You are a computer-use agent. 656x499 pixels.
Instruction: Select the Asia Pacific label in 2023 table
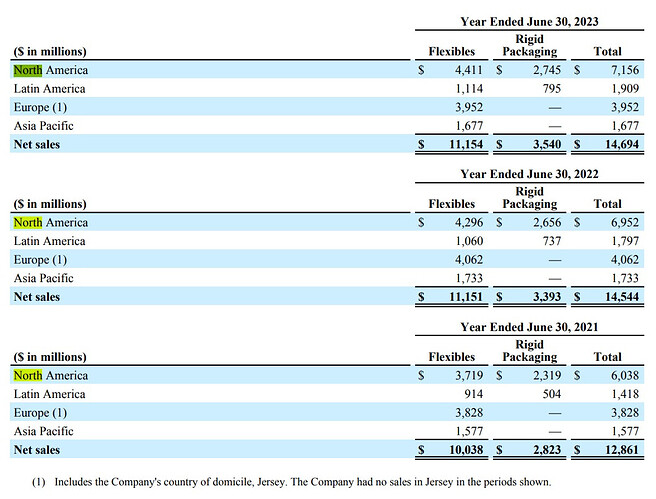point(44,126)
